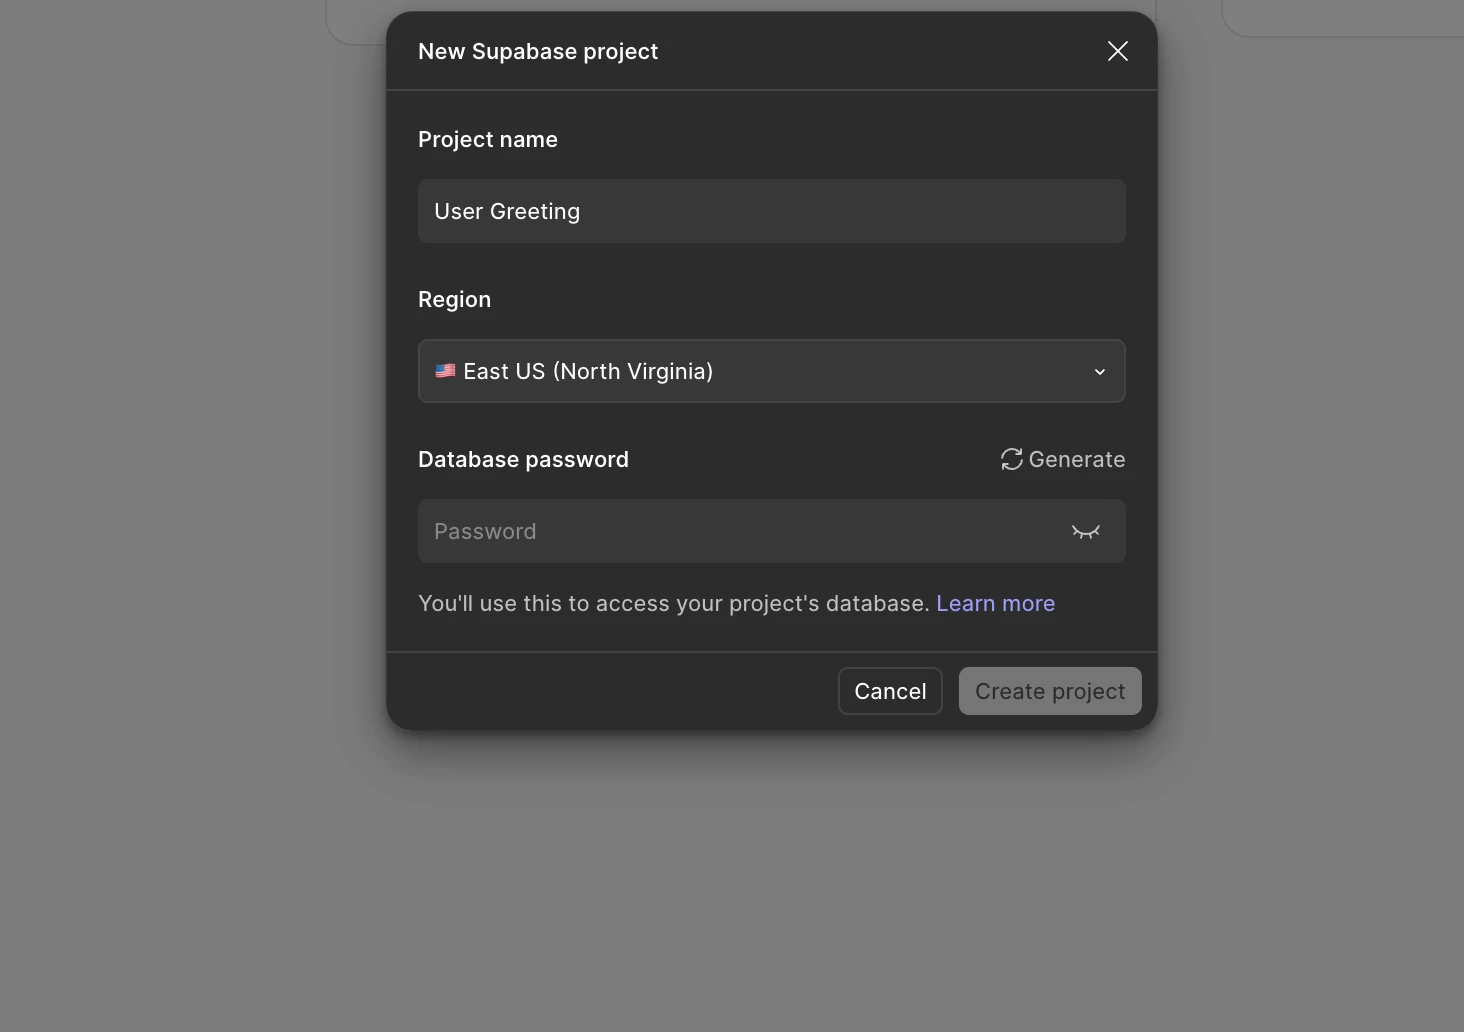Close the New Supabase project dialog
The width and height of the screenshot is (1464, 1032).
pyautogui.click(x=1117, y=51)
